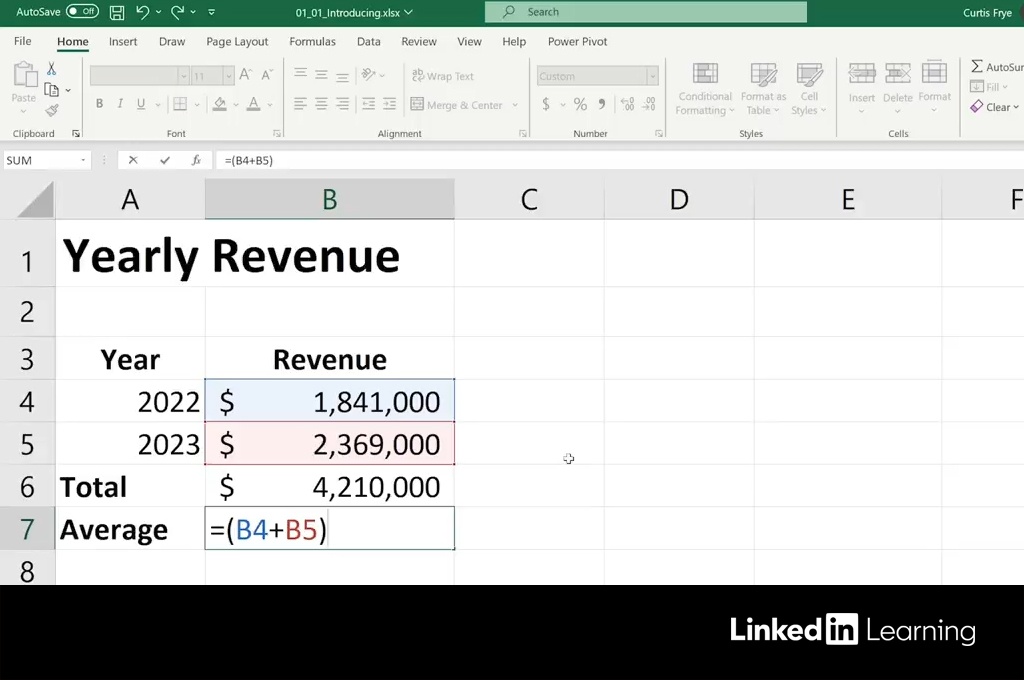
Task: Cancel the formula entry with the X icon
Action: [133, 160]
